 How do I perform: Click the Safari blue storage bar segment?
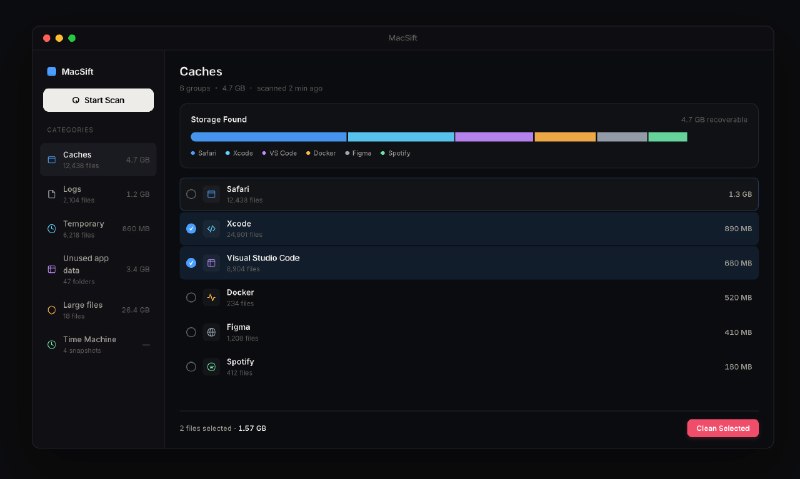point(268,137)
